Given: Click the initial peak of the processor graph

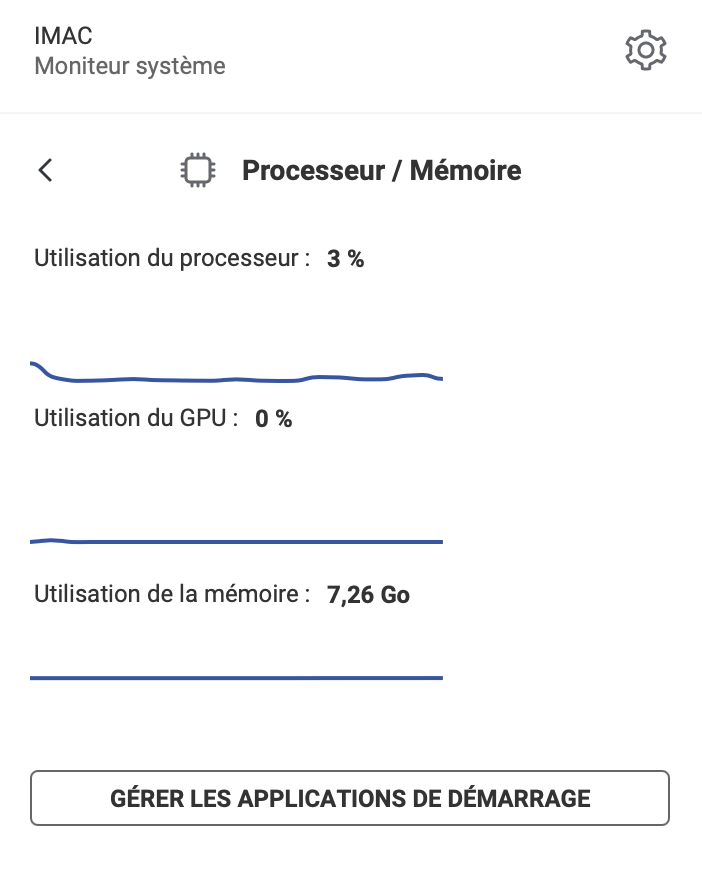Looking at the screenshot, I should [35, 364].
